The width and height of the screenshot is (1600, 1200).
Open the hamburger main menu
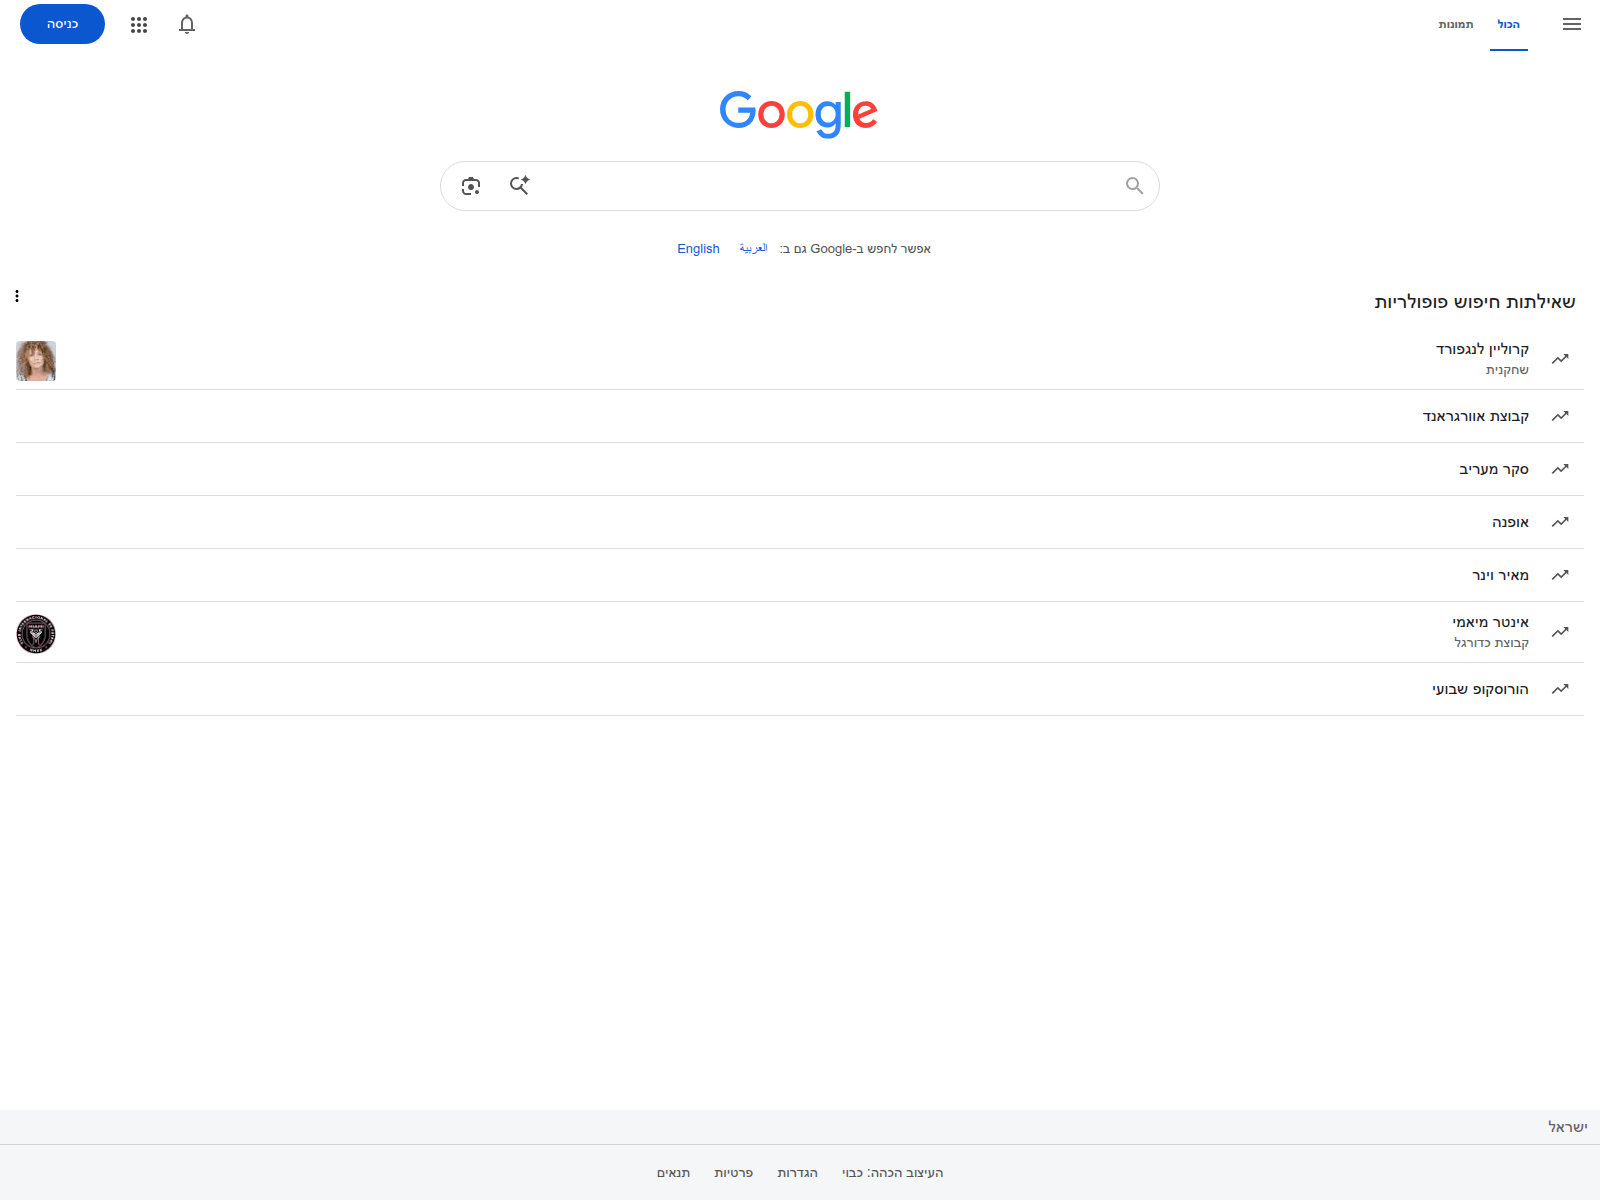[1572, 24]
